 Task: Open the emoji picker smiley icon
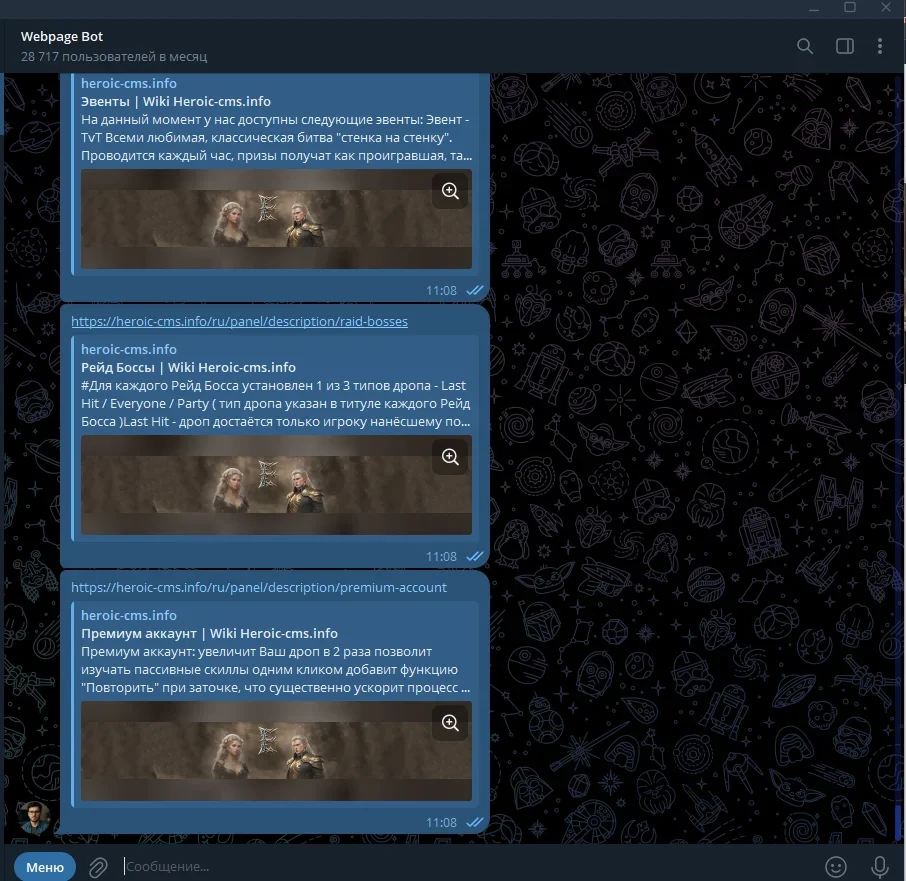click(836, 866)
